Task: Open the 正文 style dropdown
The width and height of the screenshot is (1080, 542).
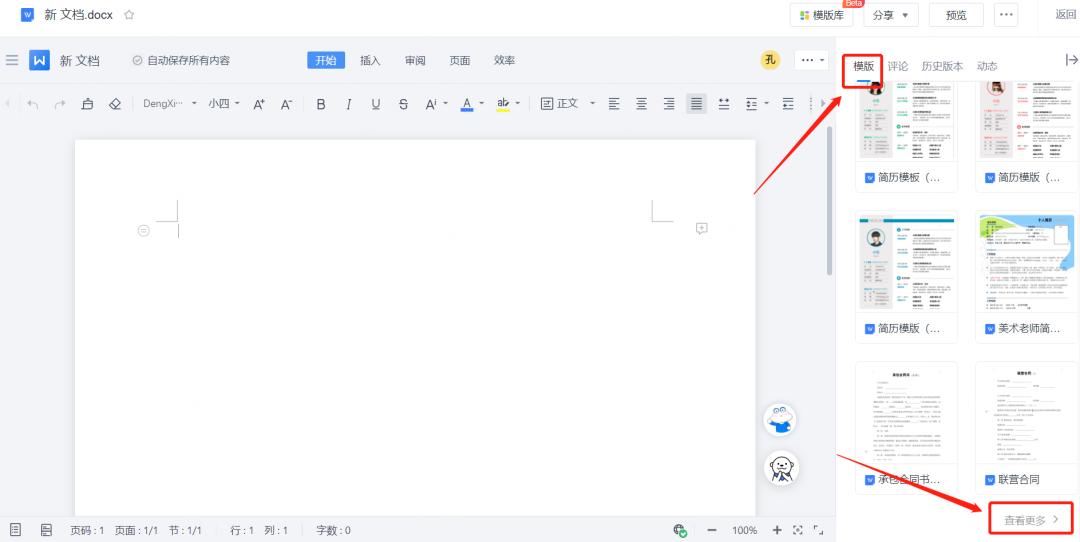Action: pyautogui.click(x=568, y=103)
